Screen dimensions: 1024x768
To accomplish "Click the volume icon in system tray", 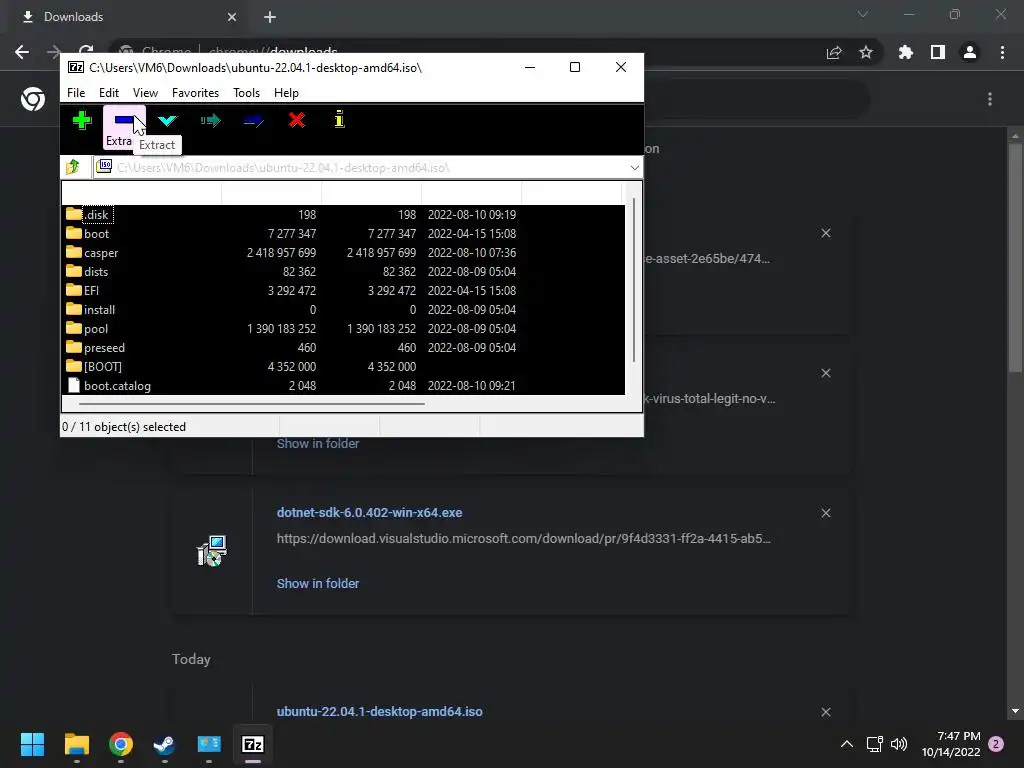I will point(899,744).
